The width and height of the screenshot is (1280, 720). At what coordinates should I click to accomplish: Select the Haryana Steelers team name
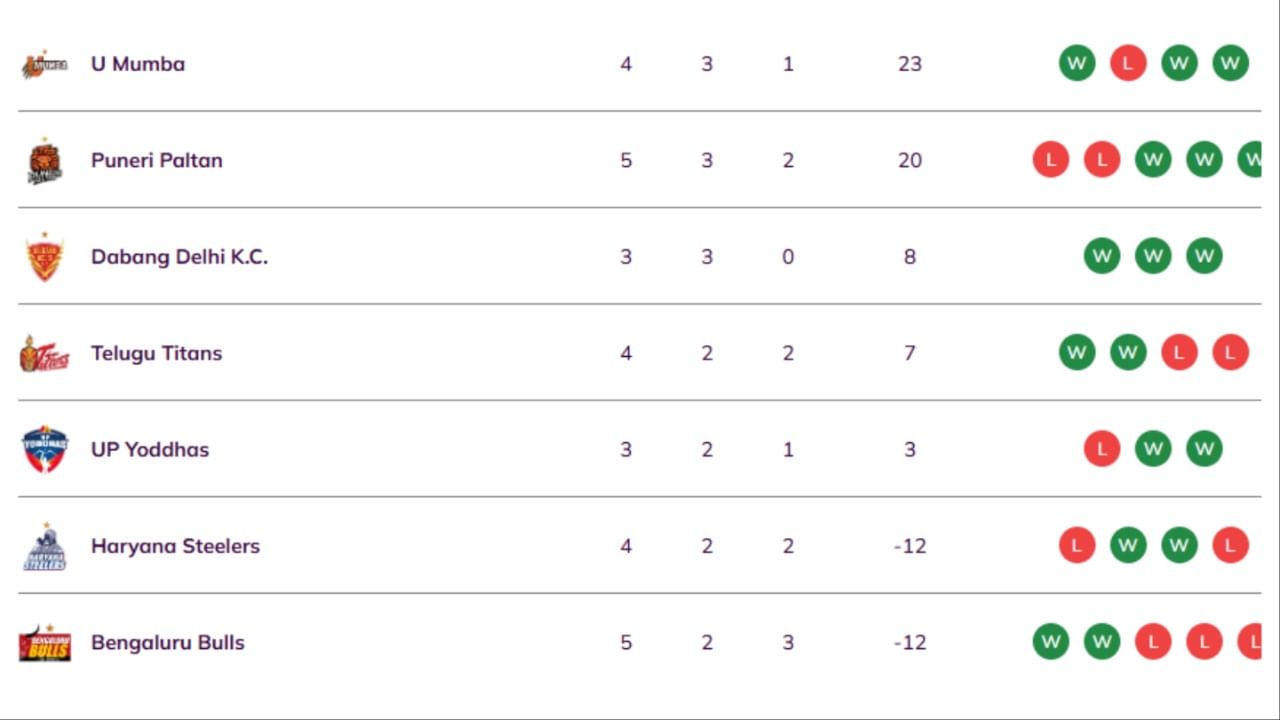point(176,546)
